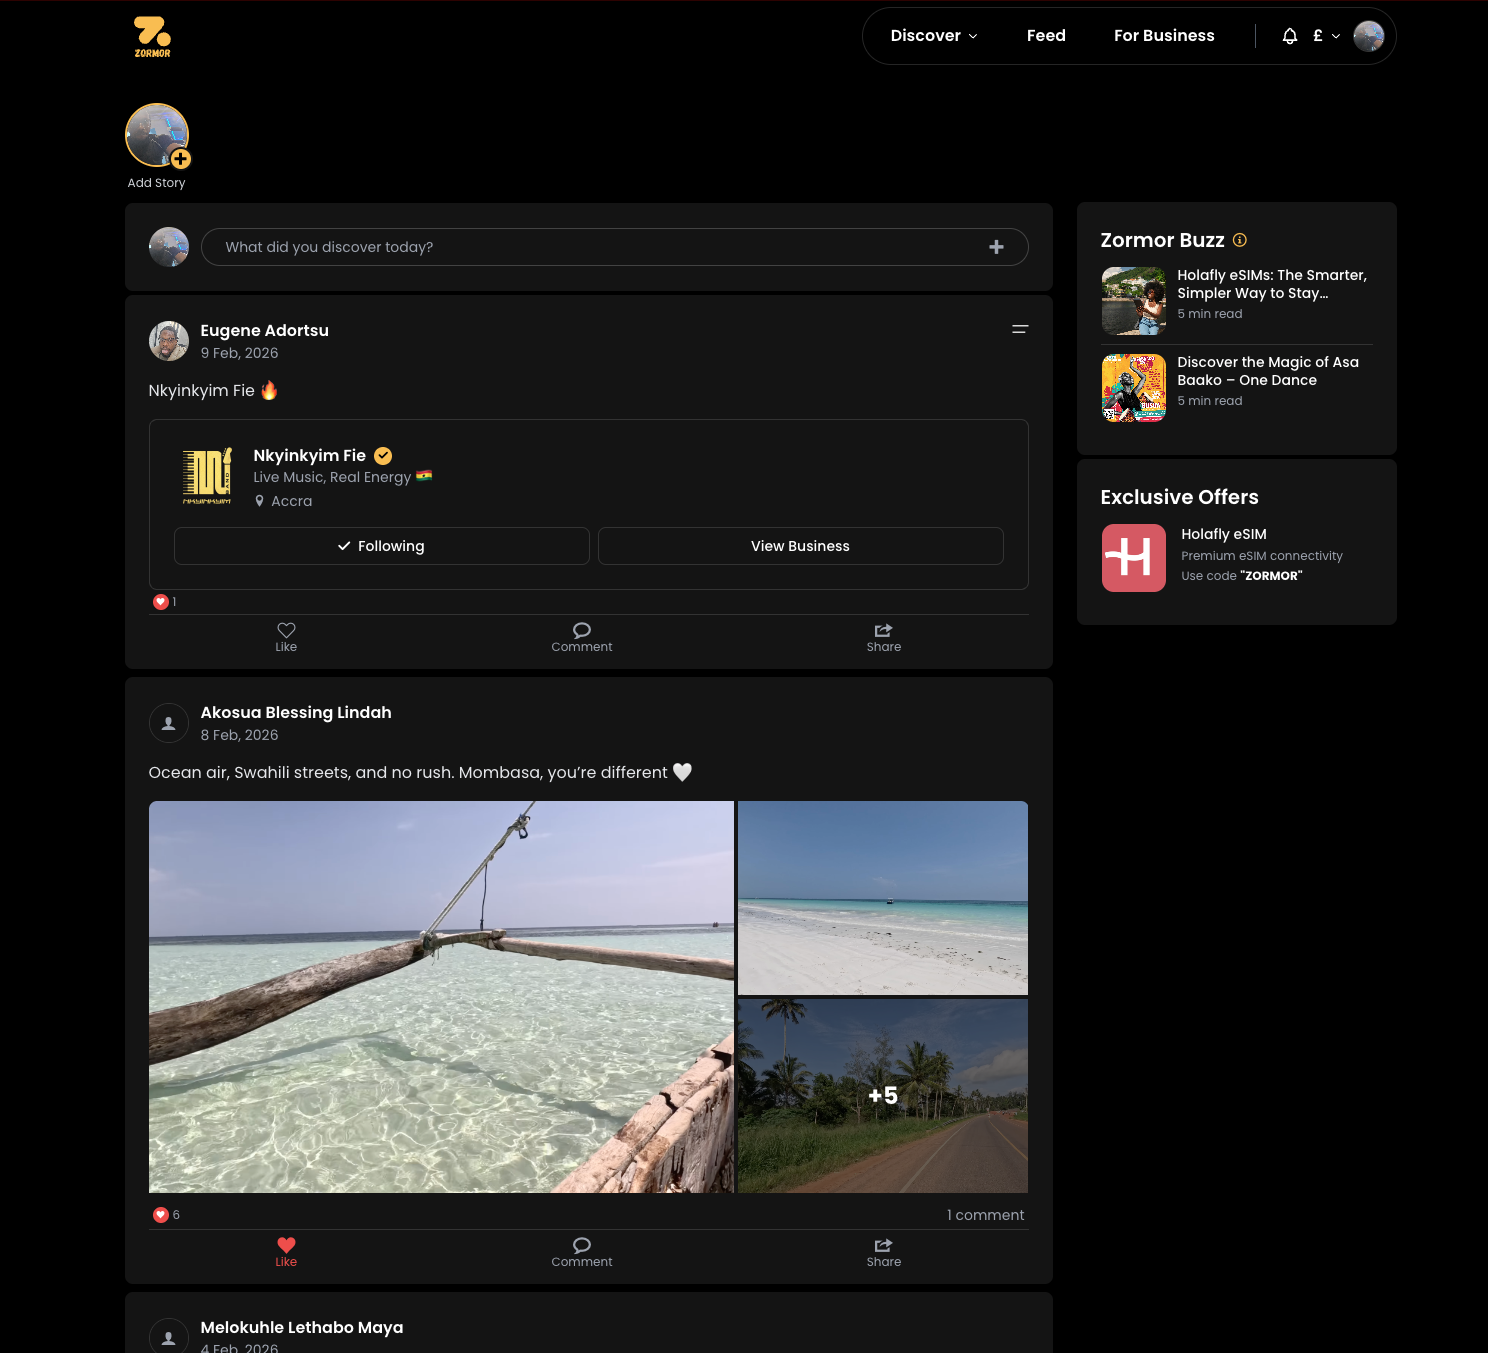Image resolution: width=1488 pixels, height=1353 pixels.
Task: Expand the Discover dropdown menu
Action: coord(933,36)
